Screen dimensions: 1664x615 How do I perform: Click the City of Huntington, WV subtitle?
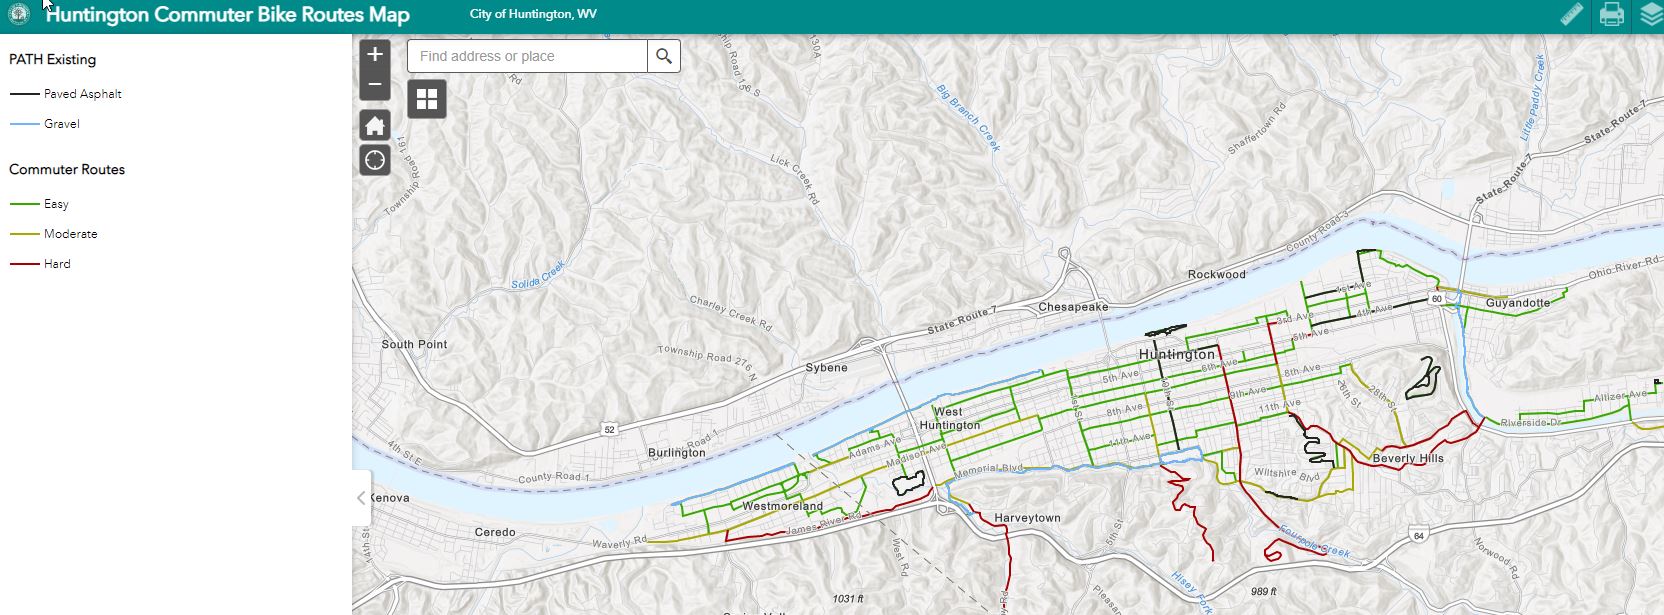533,14
